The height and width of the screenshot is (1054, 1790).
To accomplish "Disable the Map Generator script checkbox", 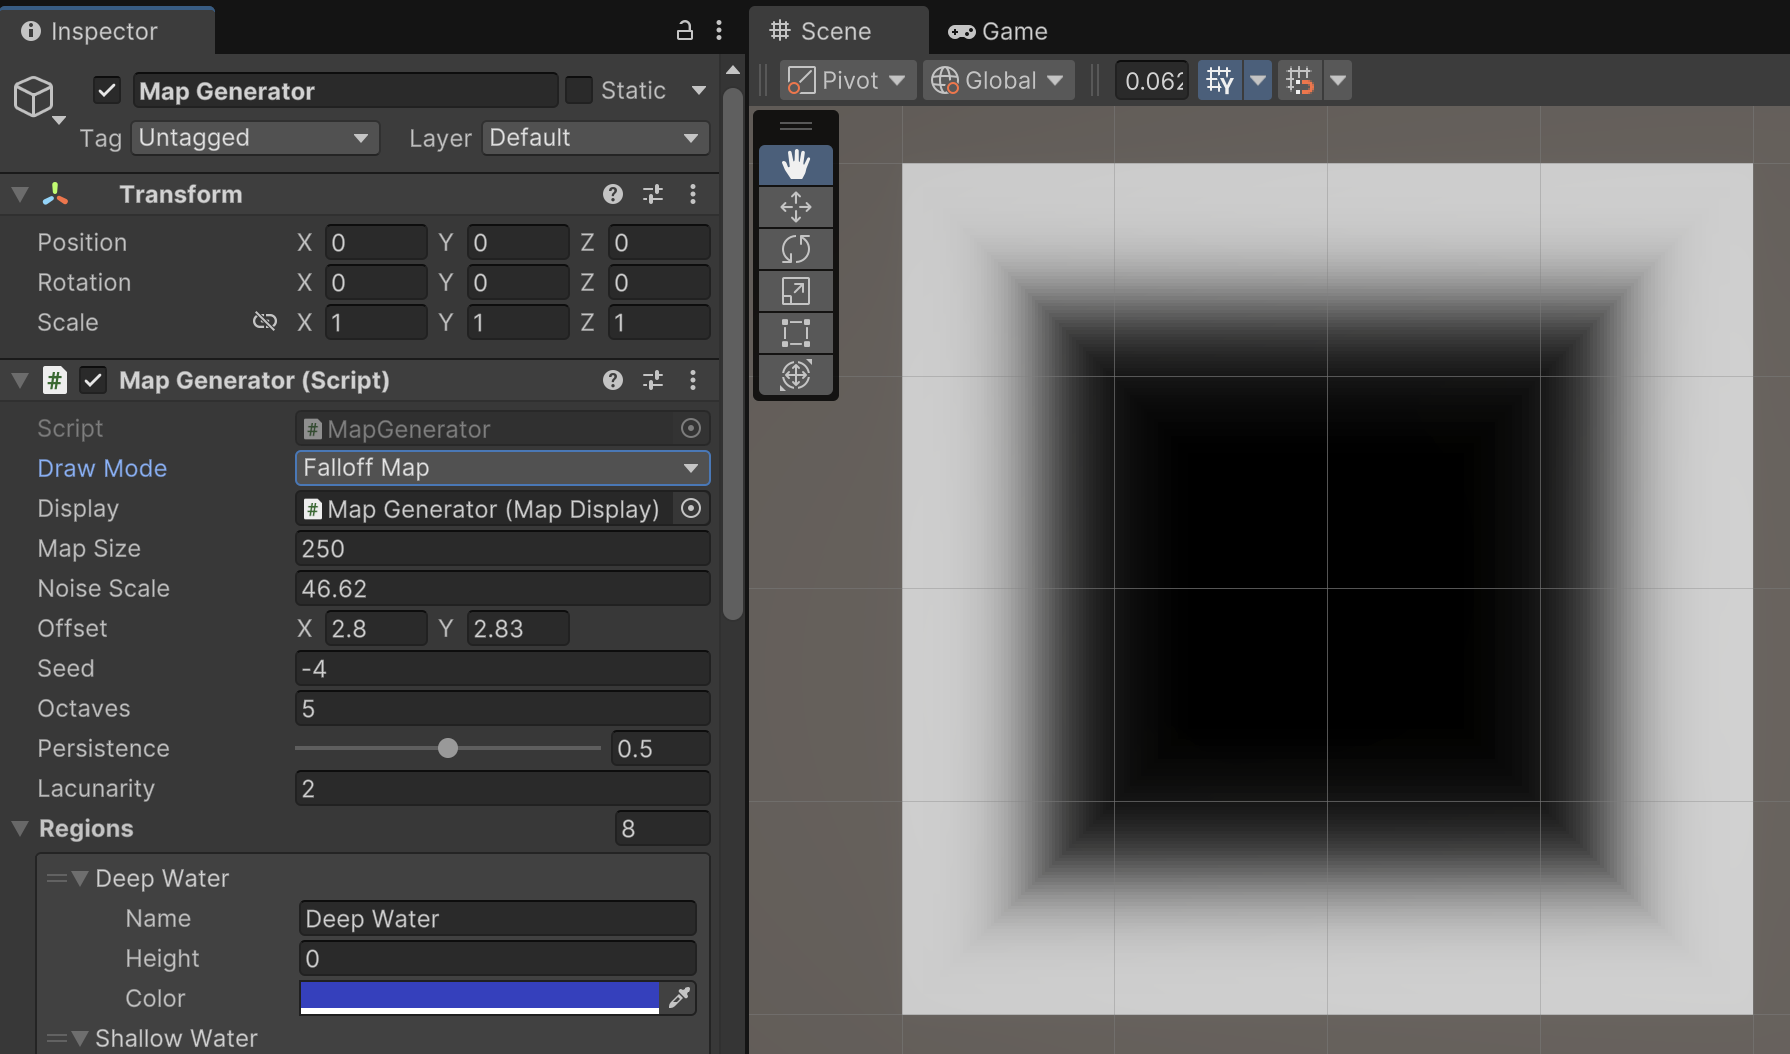I will click(x=93, y=380).
